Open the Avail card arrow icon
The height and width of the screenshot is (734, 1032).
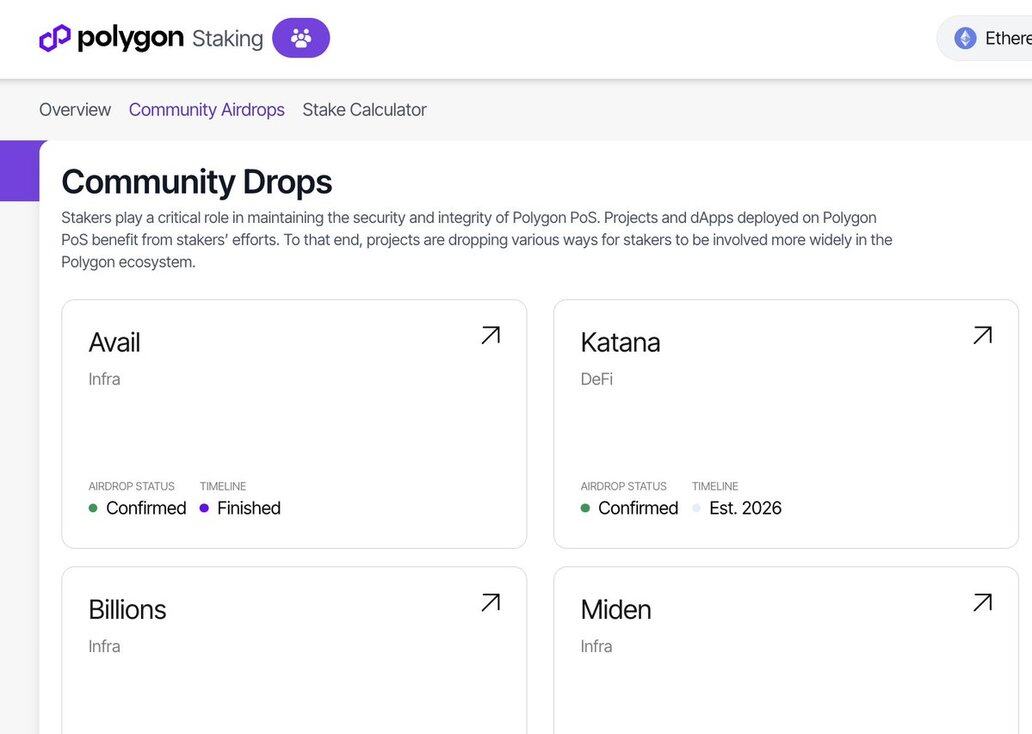pyautogui.click(x=490, y=335)
